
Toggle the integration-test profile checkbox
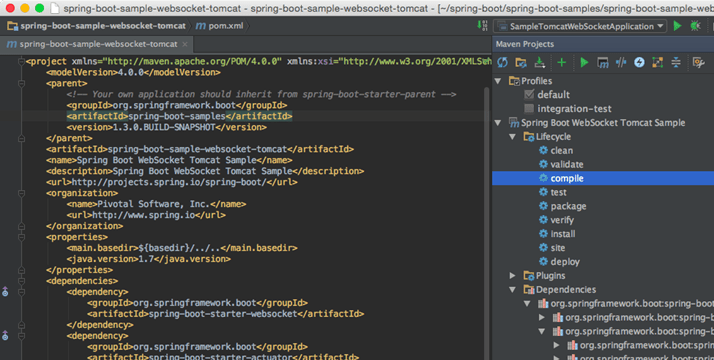529,108
